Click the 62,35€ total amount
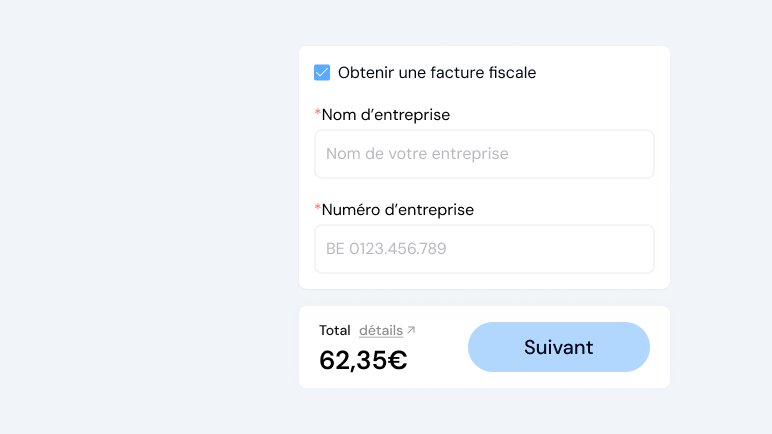The image size is (772, 434). coord(362,360)
